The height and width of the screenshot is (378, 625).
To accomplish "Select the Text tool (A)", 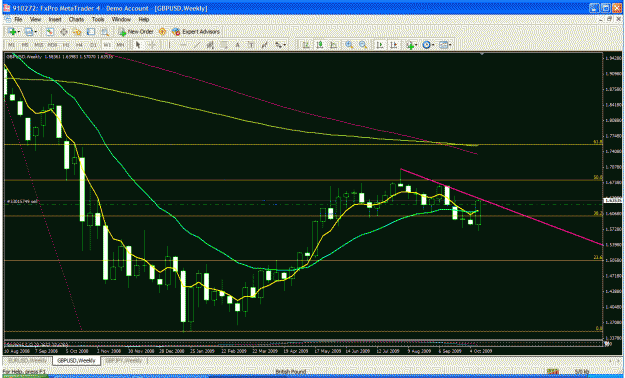I will 237,45.
